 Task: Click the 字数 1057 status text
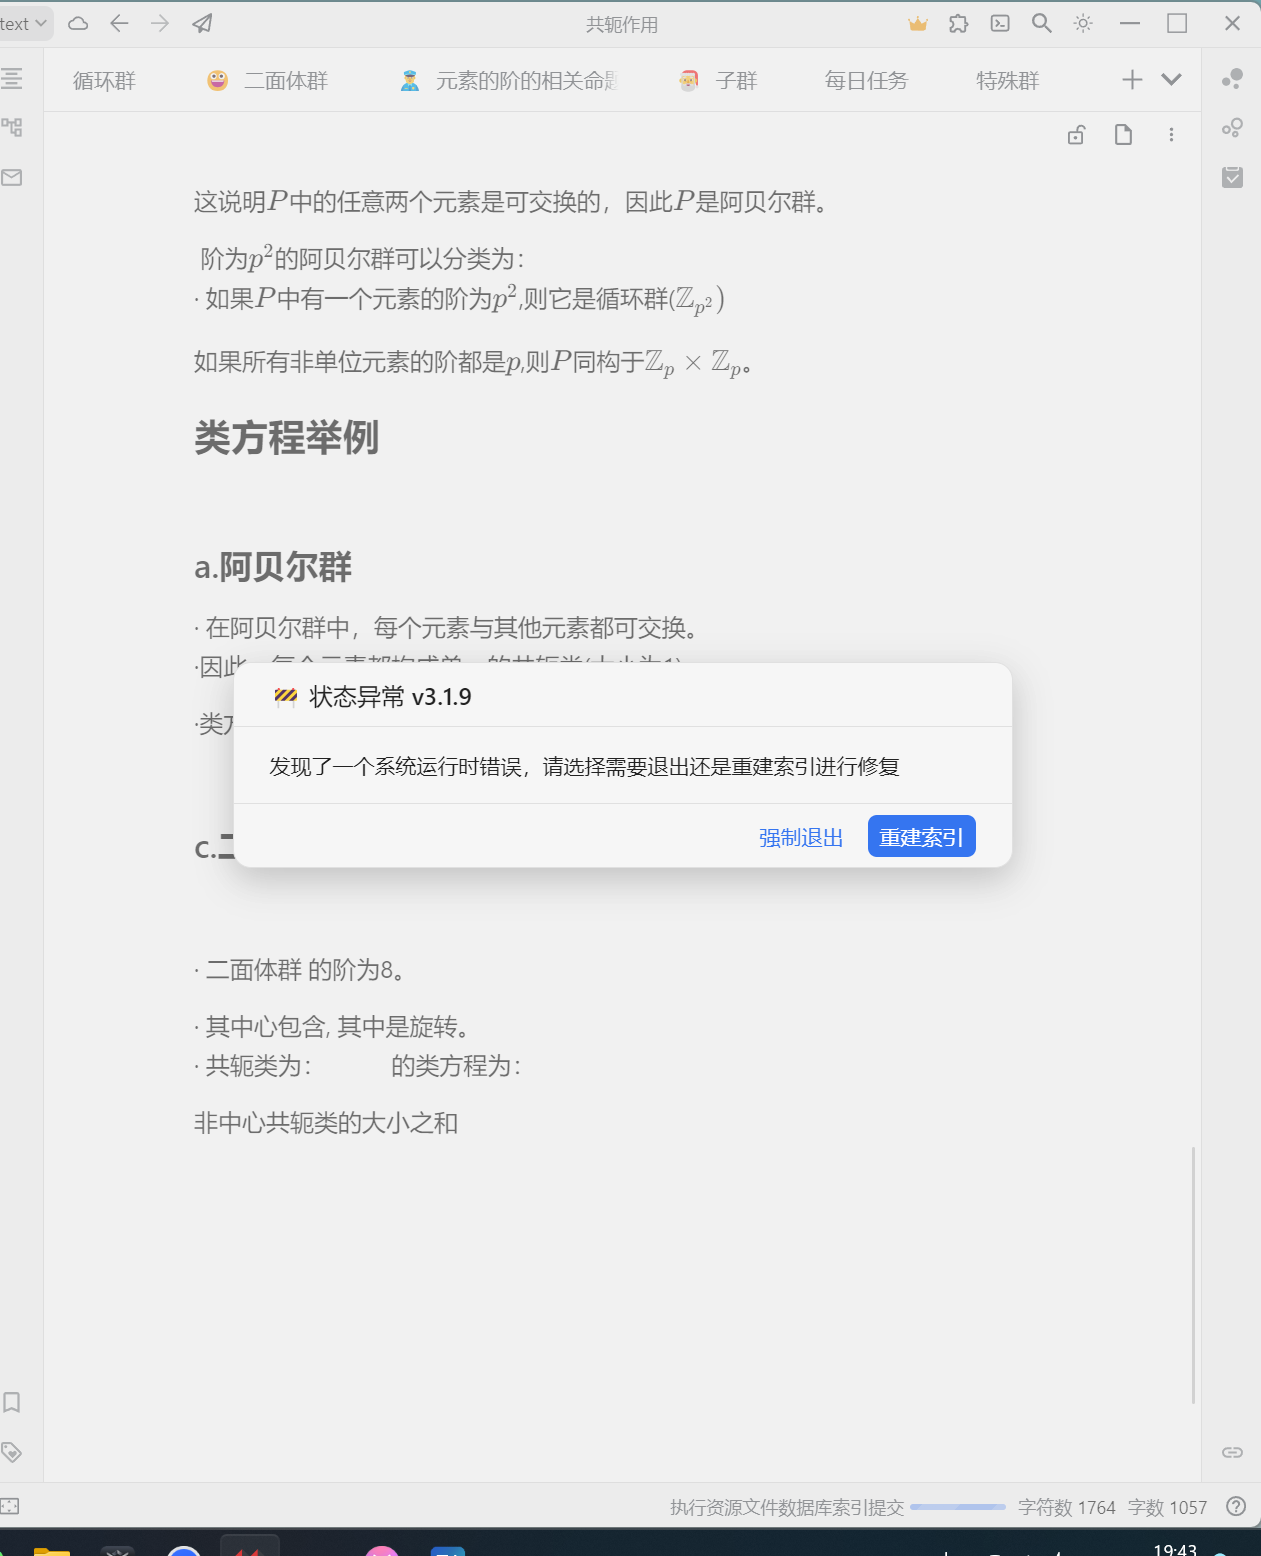point(1167,1507)
